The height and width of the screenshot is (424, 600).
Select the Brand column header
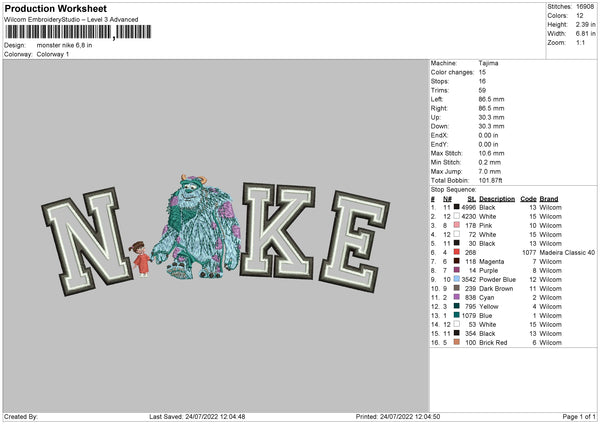pyautogui.click(x=549, y=199)
